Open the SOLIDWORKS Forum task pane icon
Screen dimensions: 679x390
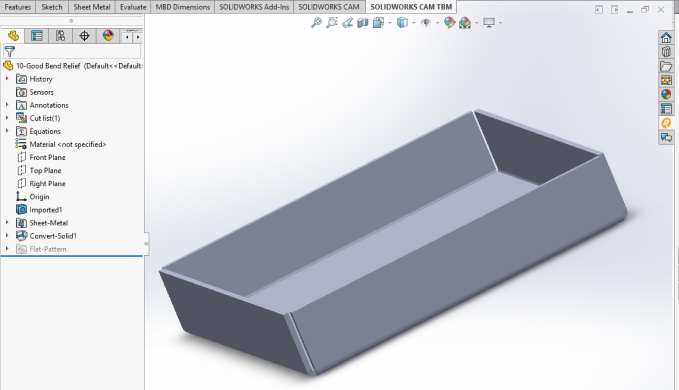click(666, 138)
